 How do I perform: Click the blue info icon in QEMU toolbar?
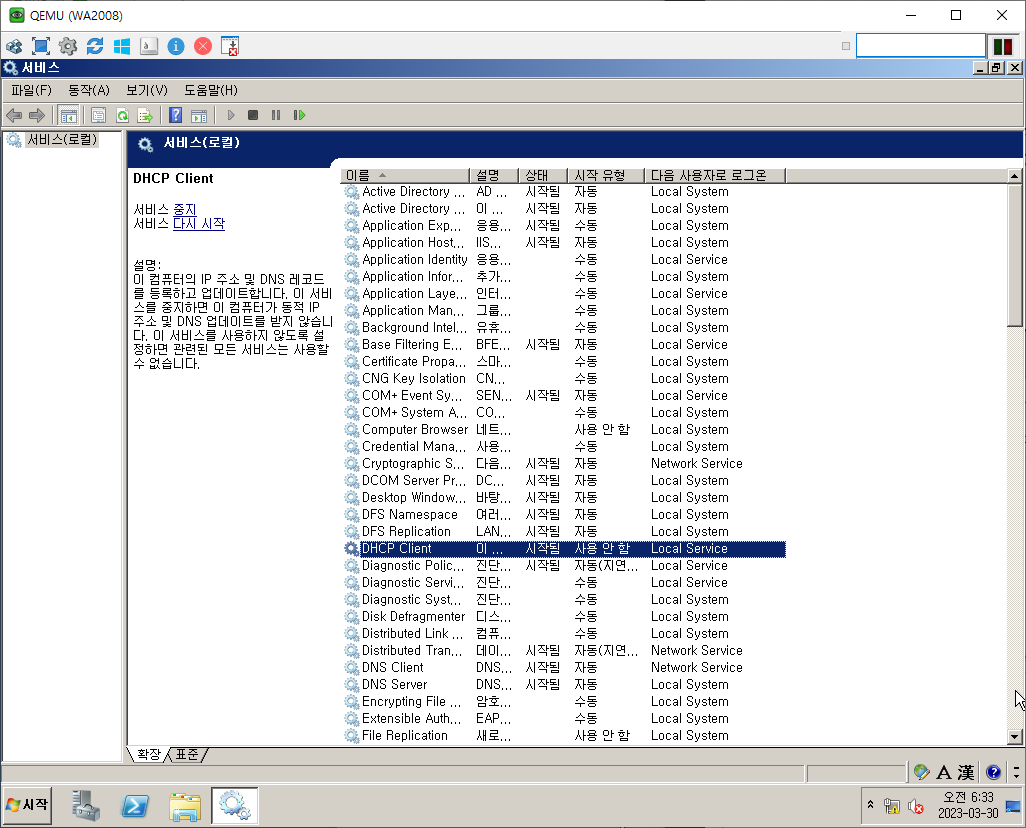click(176, 46)
